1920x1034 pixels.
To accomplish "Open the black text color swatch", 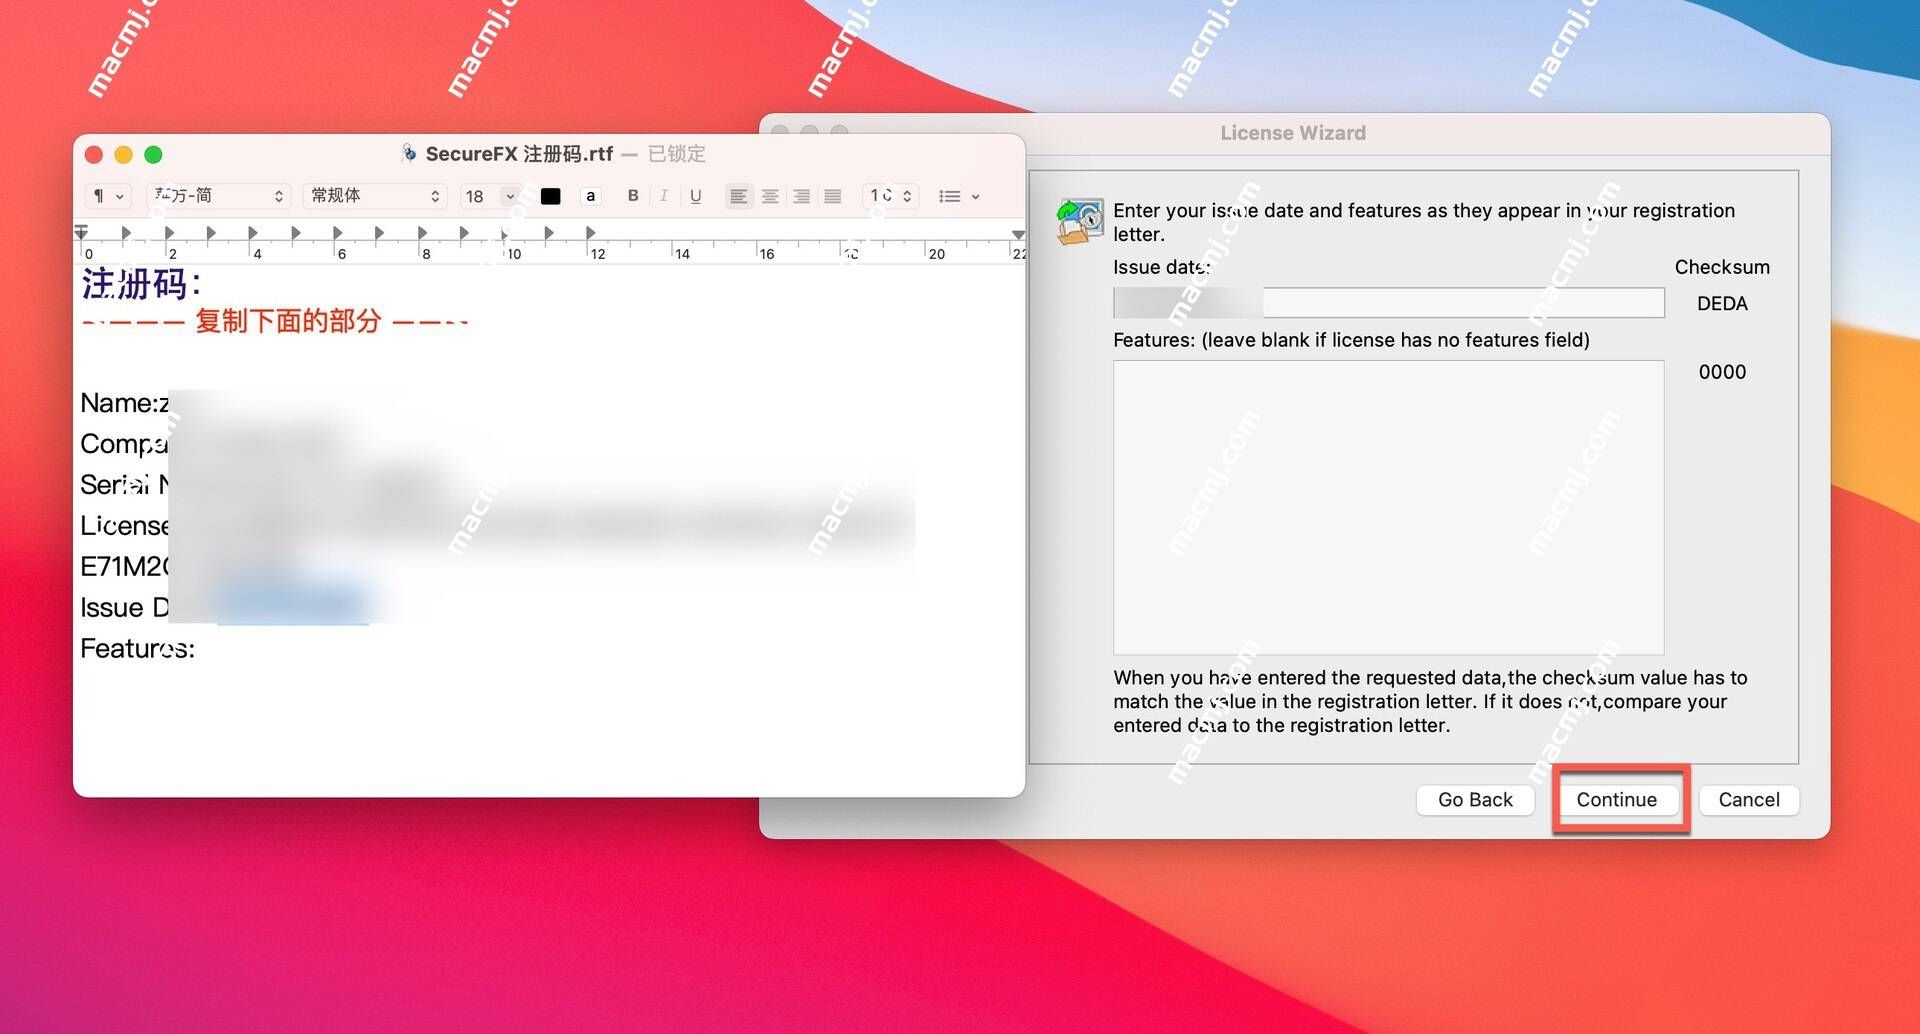I will click(550, 196).
